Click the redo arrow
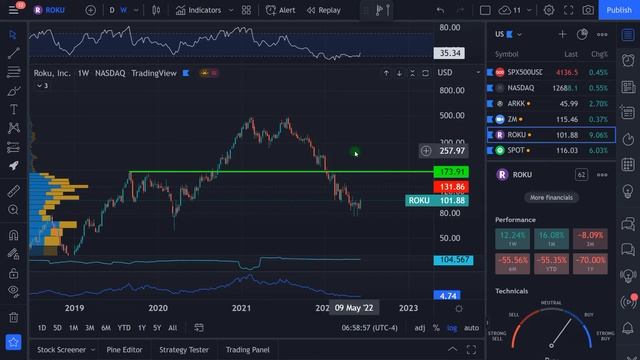 pos(460,10)
